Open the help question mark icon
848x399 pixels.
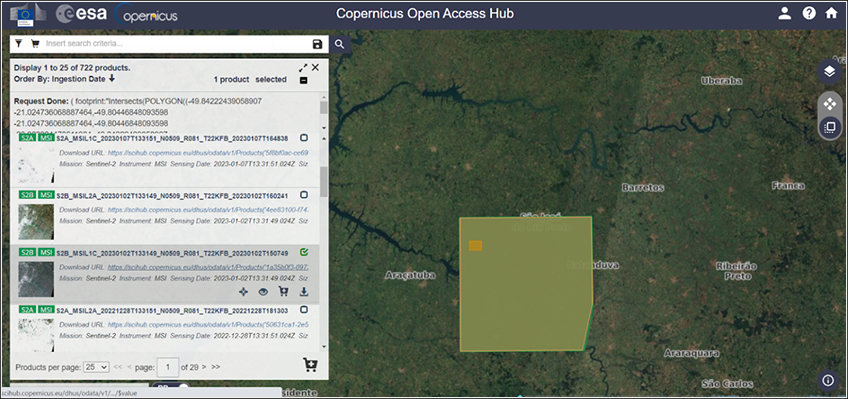click(x=809, y=14)
